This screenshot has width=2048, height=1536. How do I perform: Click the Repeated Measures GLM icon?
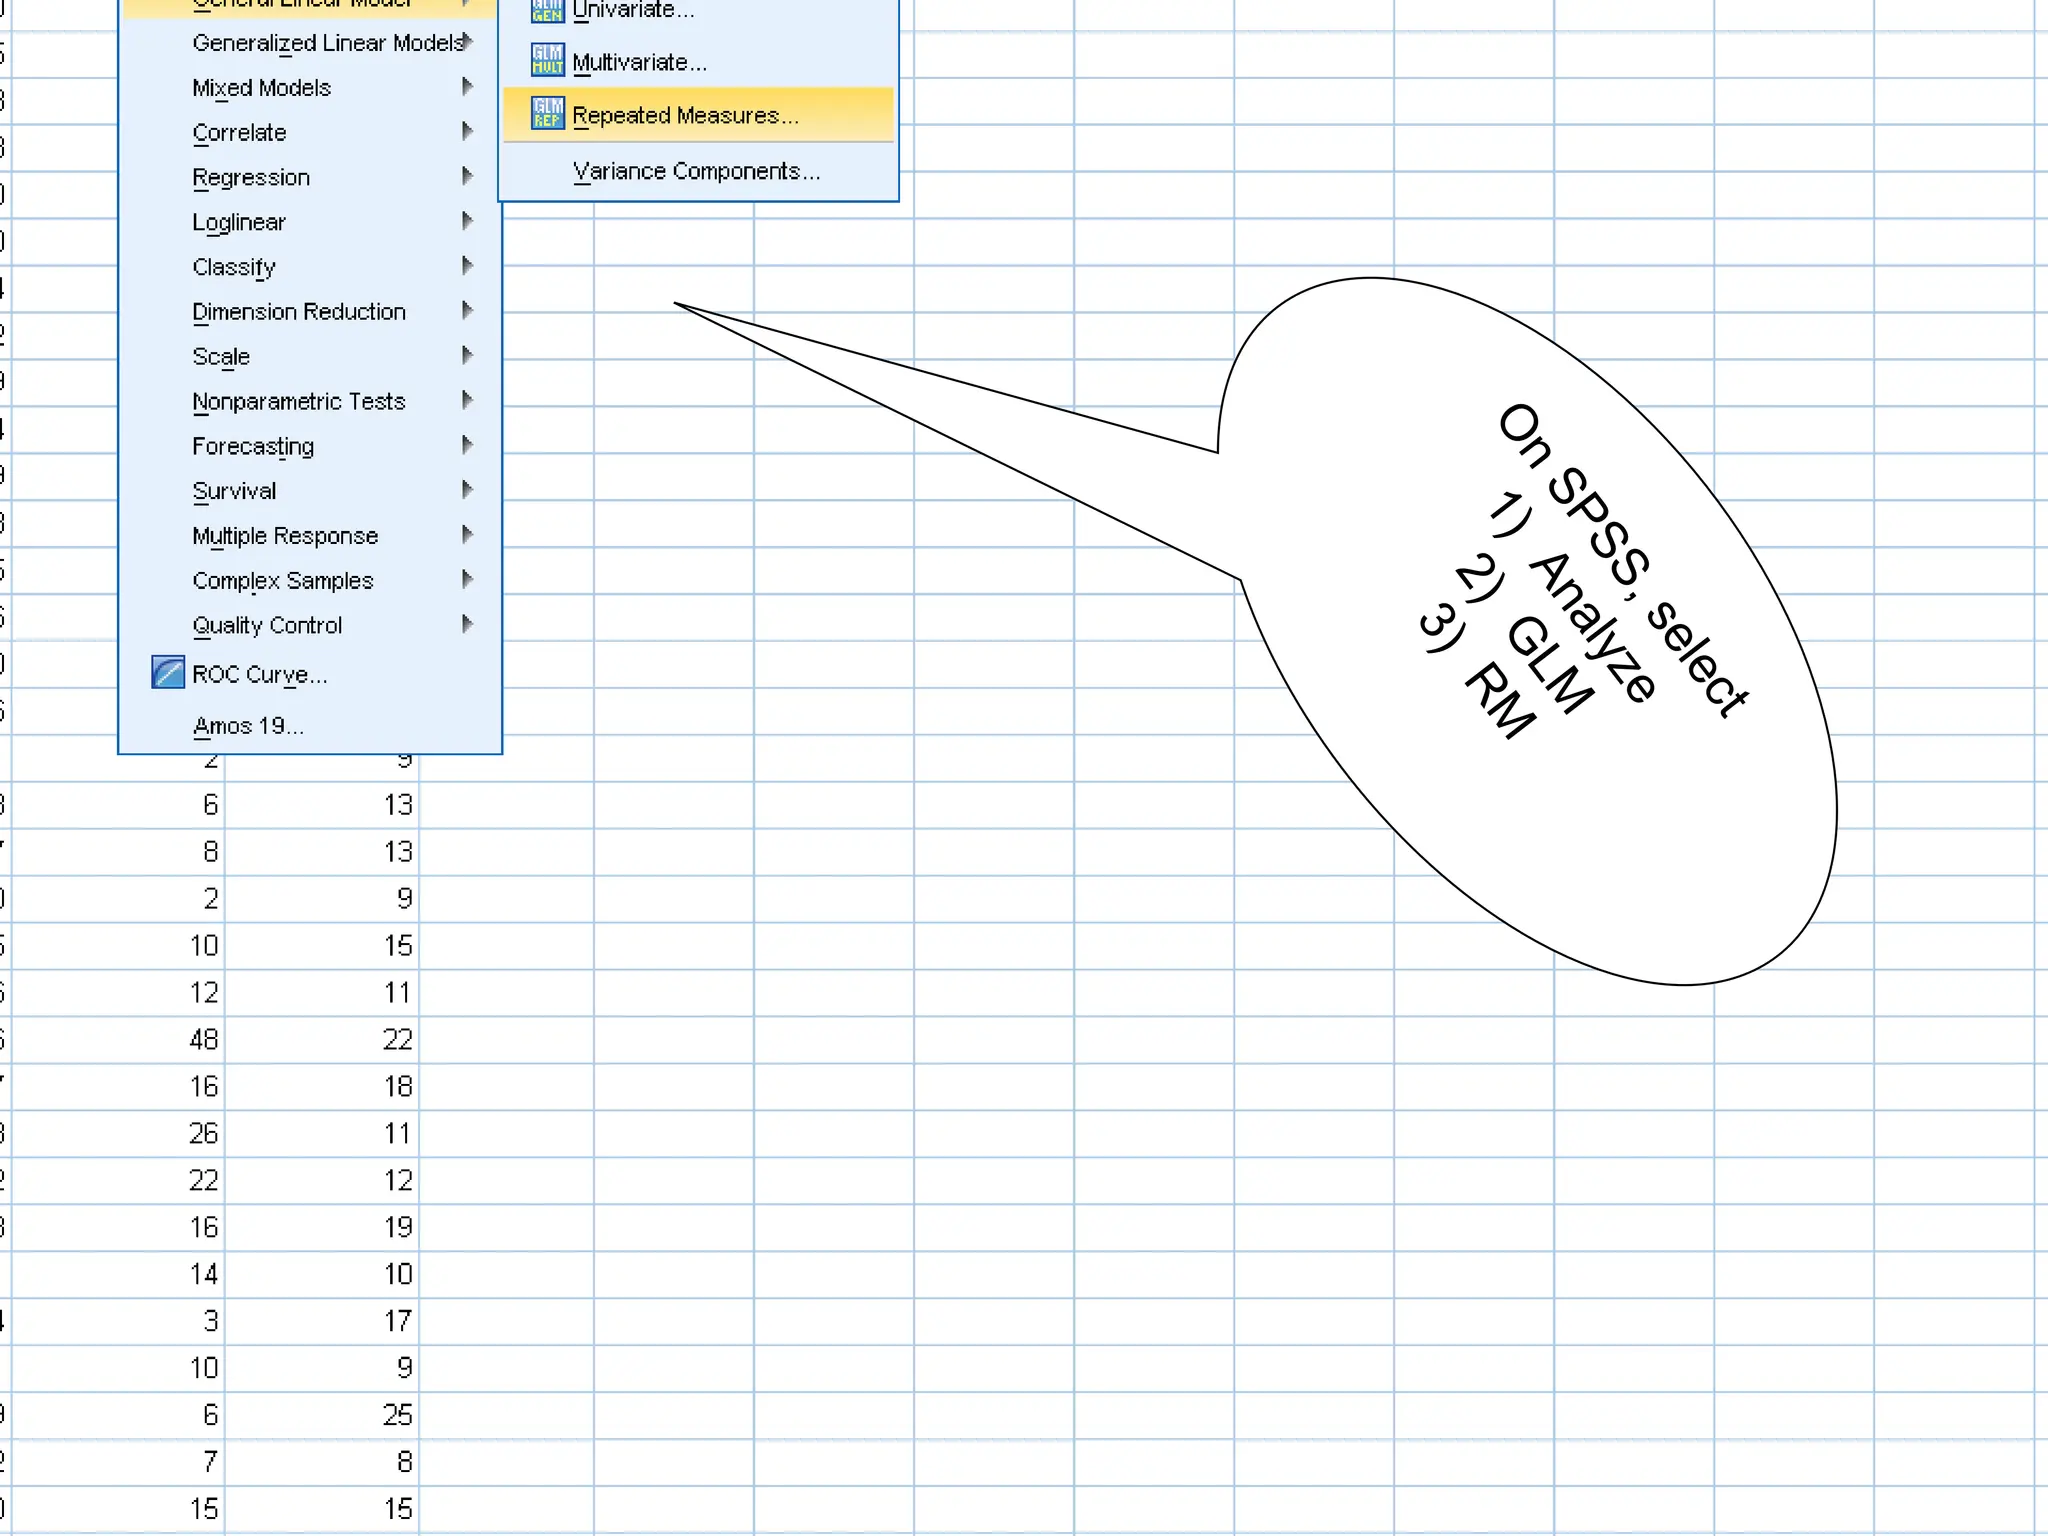pos(547,113)
